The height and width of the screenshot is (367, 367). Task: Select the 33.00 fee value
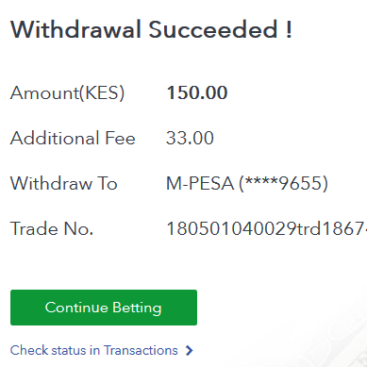(x=190, y=138)
